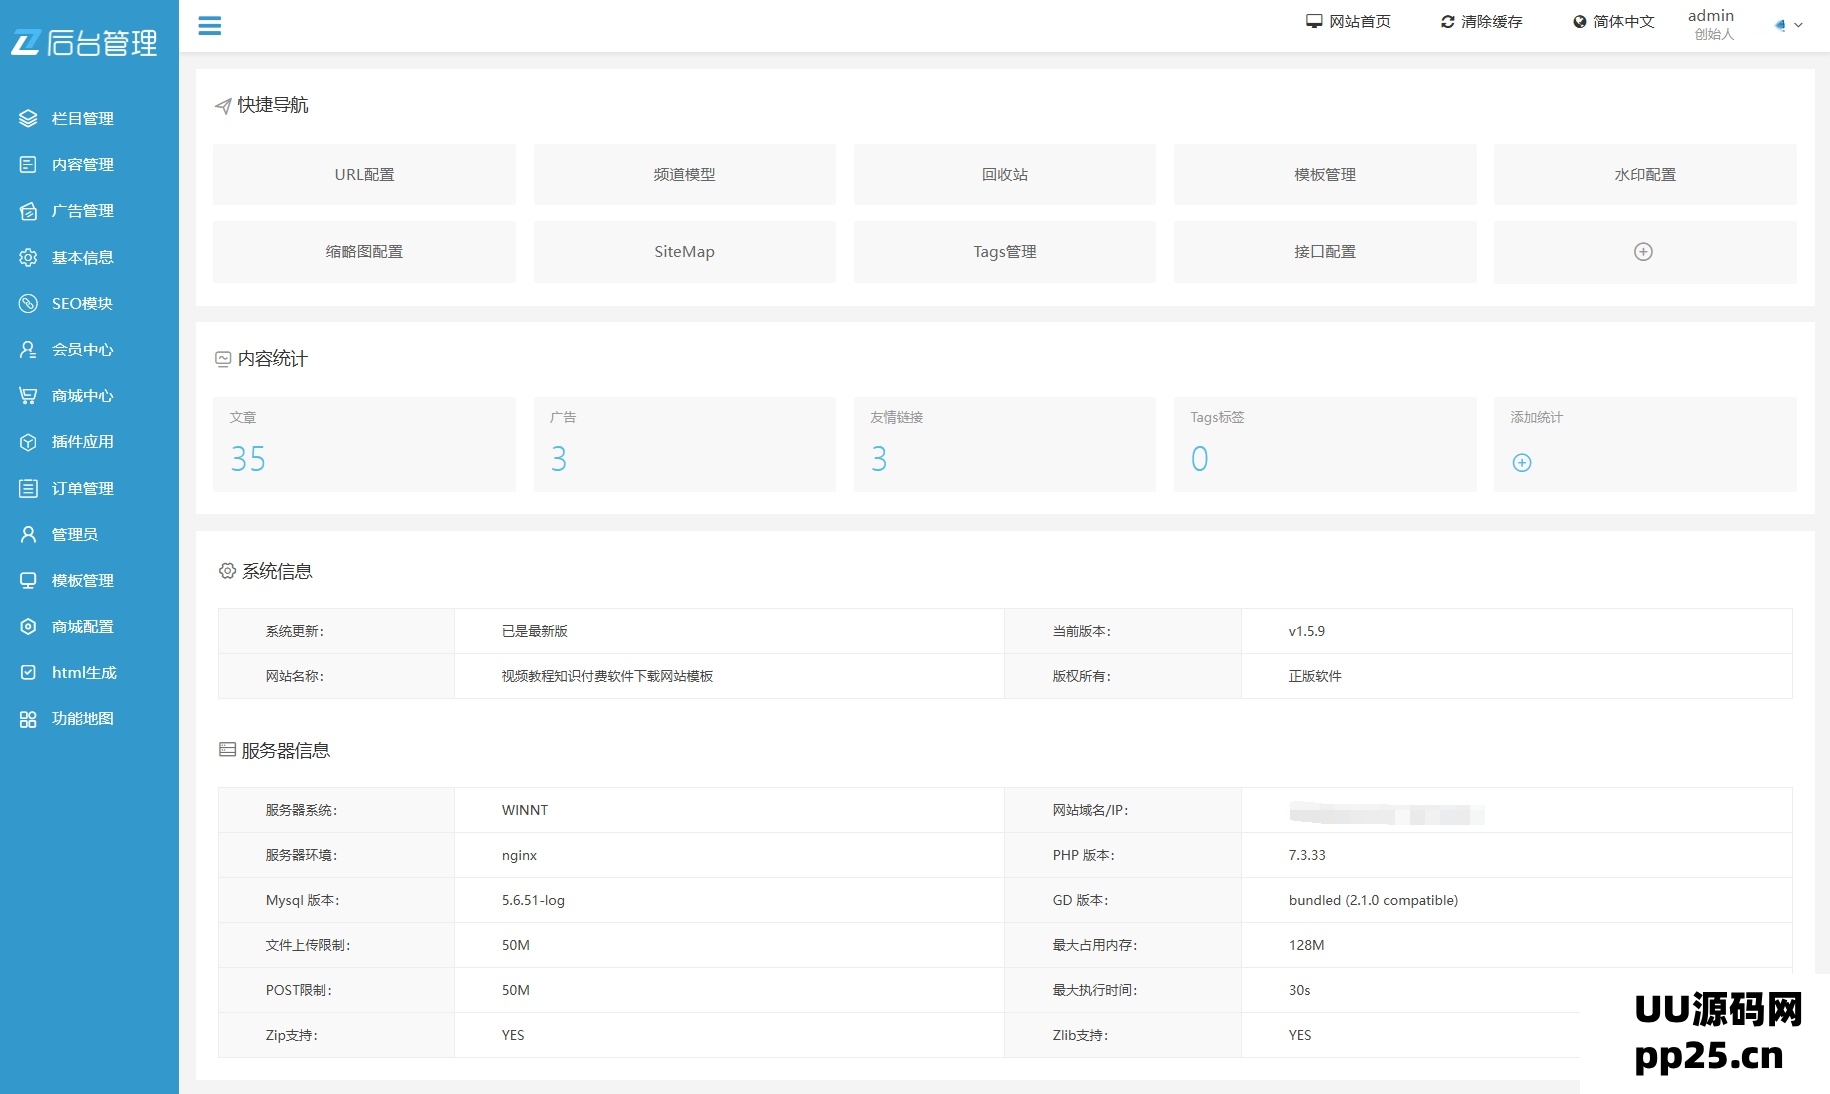1830x1094 pixels.
Task: Open the 栏目管理 sidebar section
Action: pos(82,118)
